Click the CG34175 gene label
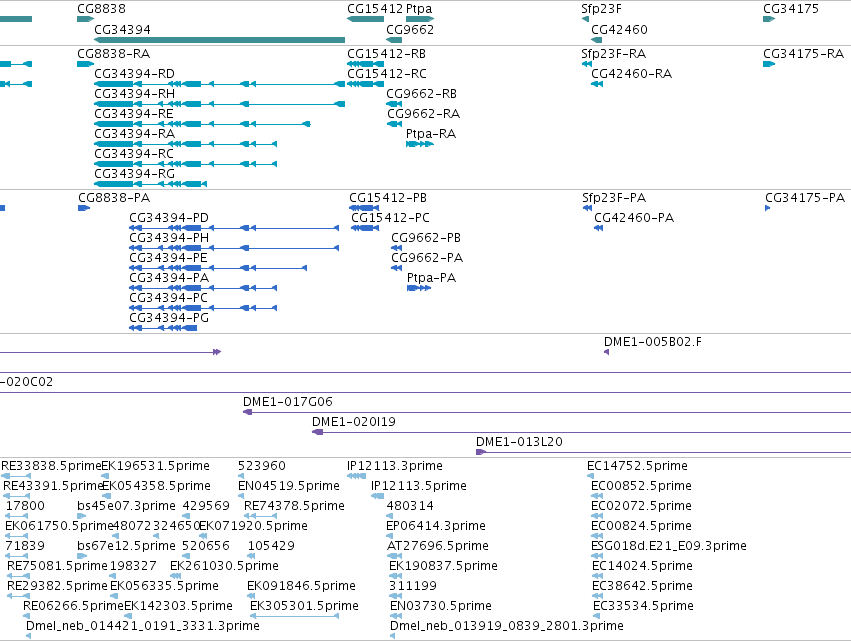Viewport: 851px width, 641px height. [791, 9]
